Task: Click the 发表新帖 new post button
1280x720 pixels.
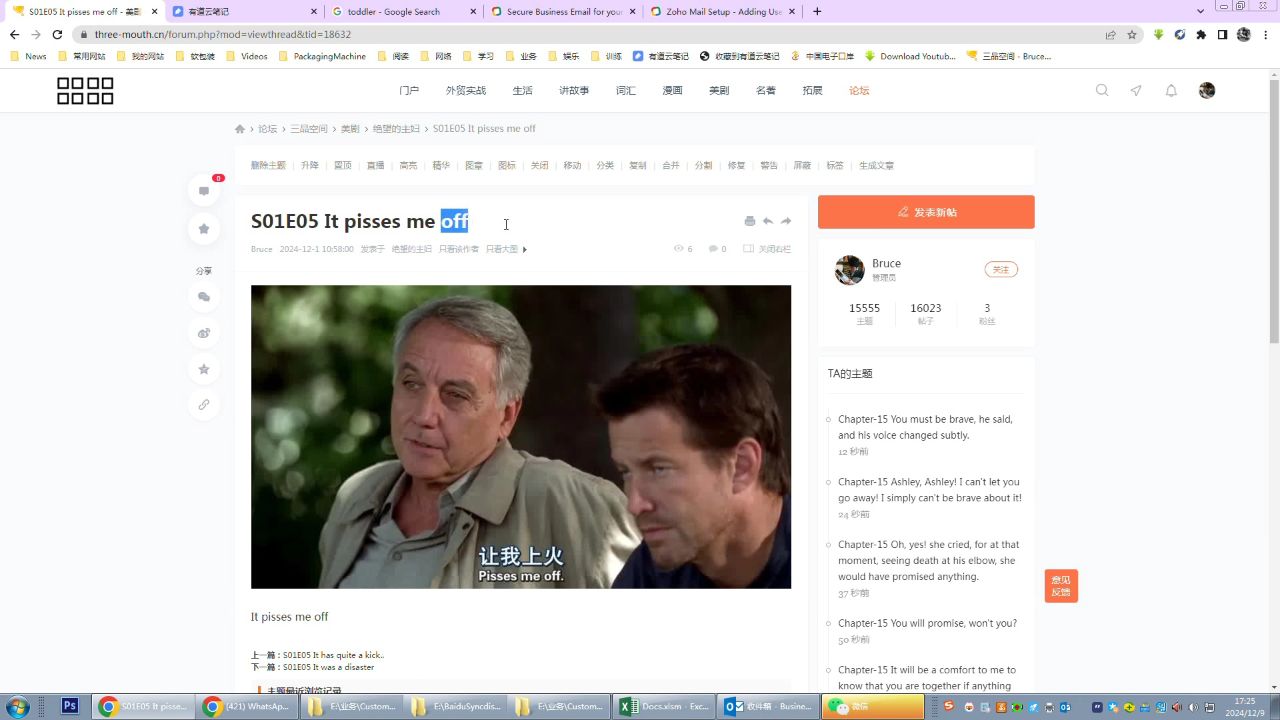Action: pos(926,212)
